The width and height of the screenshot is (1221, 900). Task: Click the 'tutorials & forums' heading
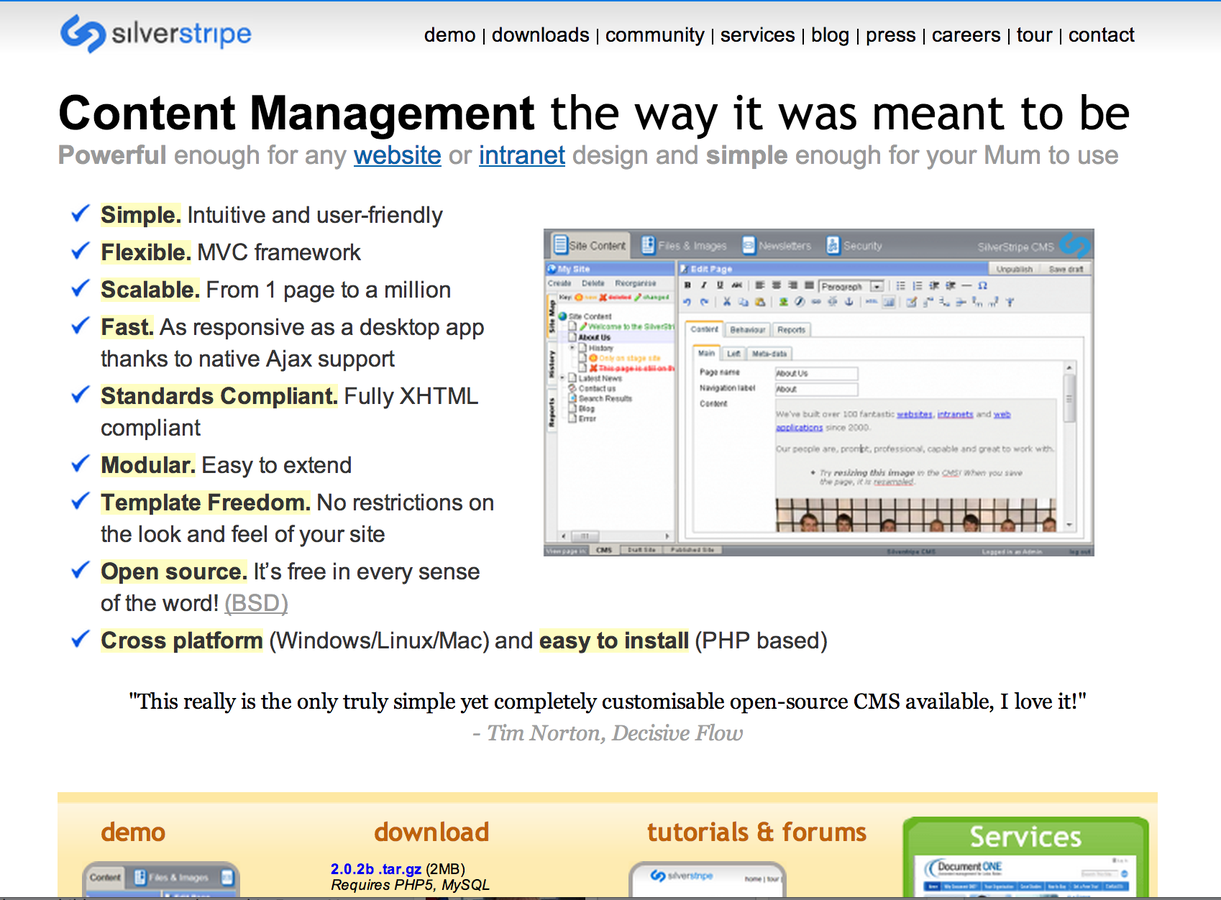click(x=757, y=832)
